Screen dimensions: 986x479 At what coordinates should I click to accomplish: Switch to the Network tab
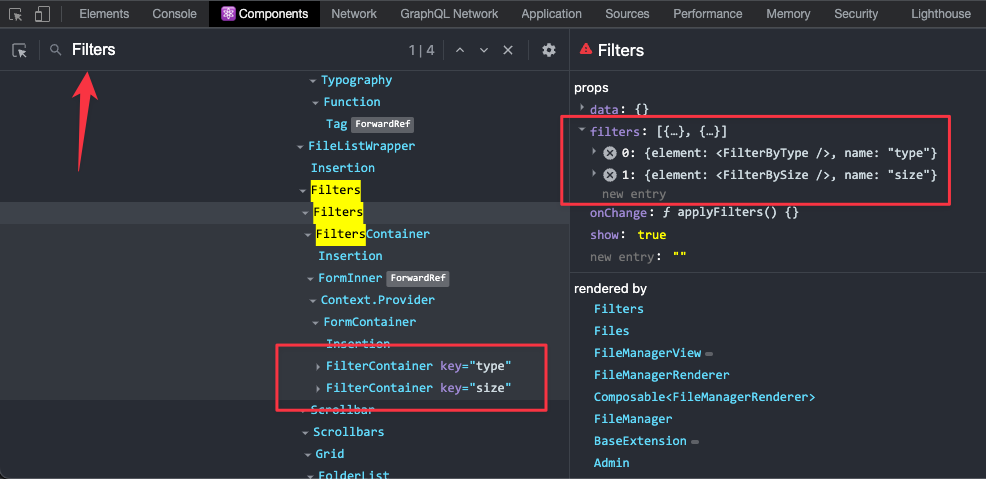click(354, 14)
